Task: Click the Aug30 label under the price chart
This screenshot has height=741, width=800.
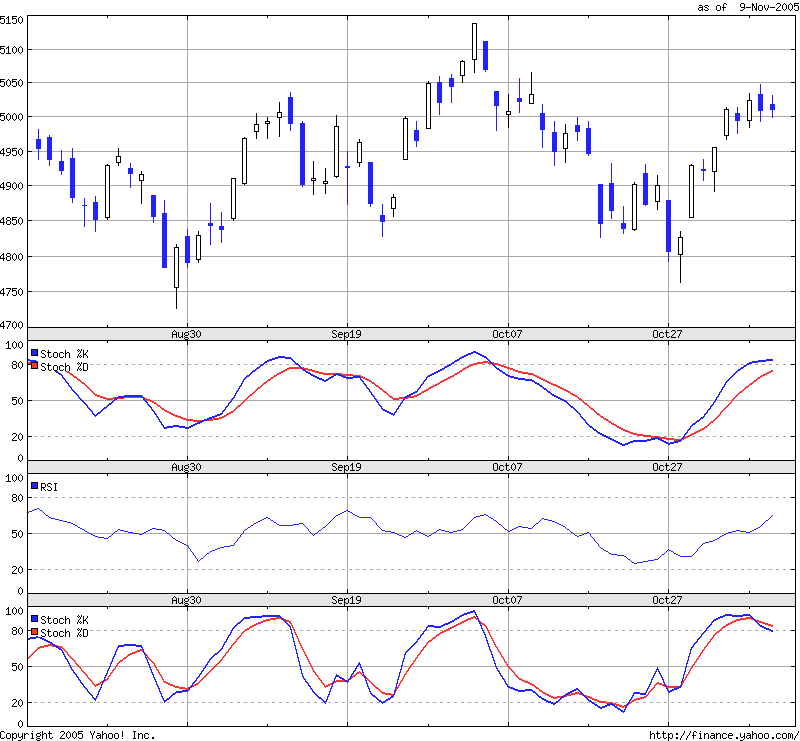Action: pos(186,334)
